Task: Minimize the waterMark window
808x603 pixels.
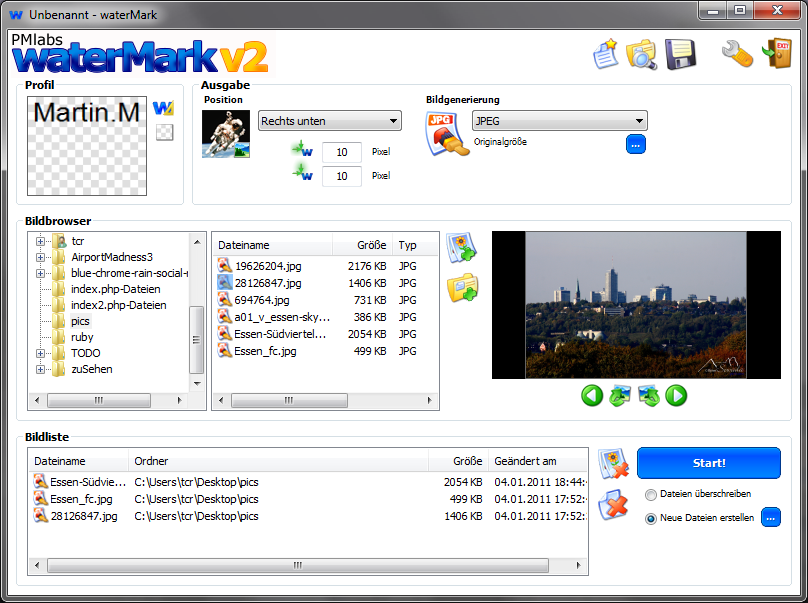Action: 713,10
